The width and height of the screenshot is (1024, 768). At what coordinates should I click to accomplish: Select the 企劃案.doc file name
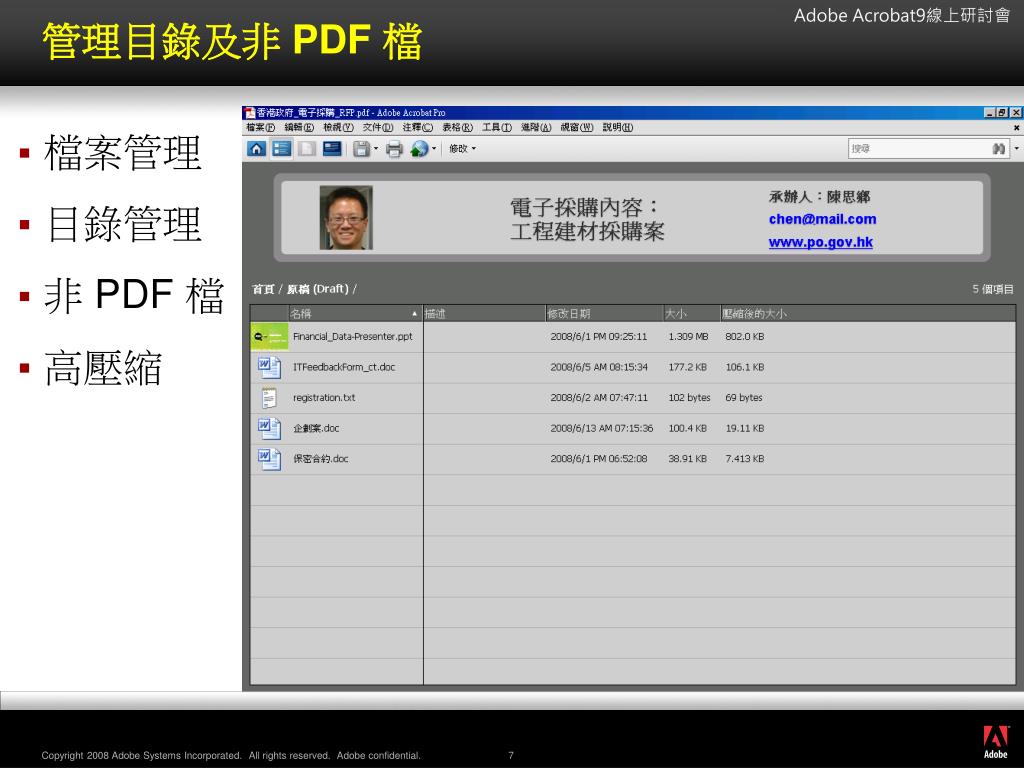(x=316, y=428)
